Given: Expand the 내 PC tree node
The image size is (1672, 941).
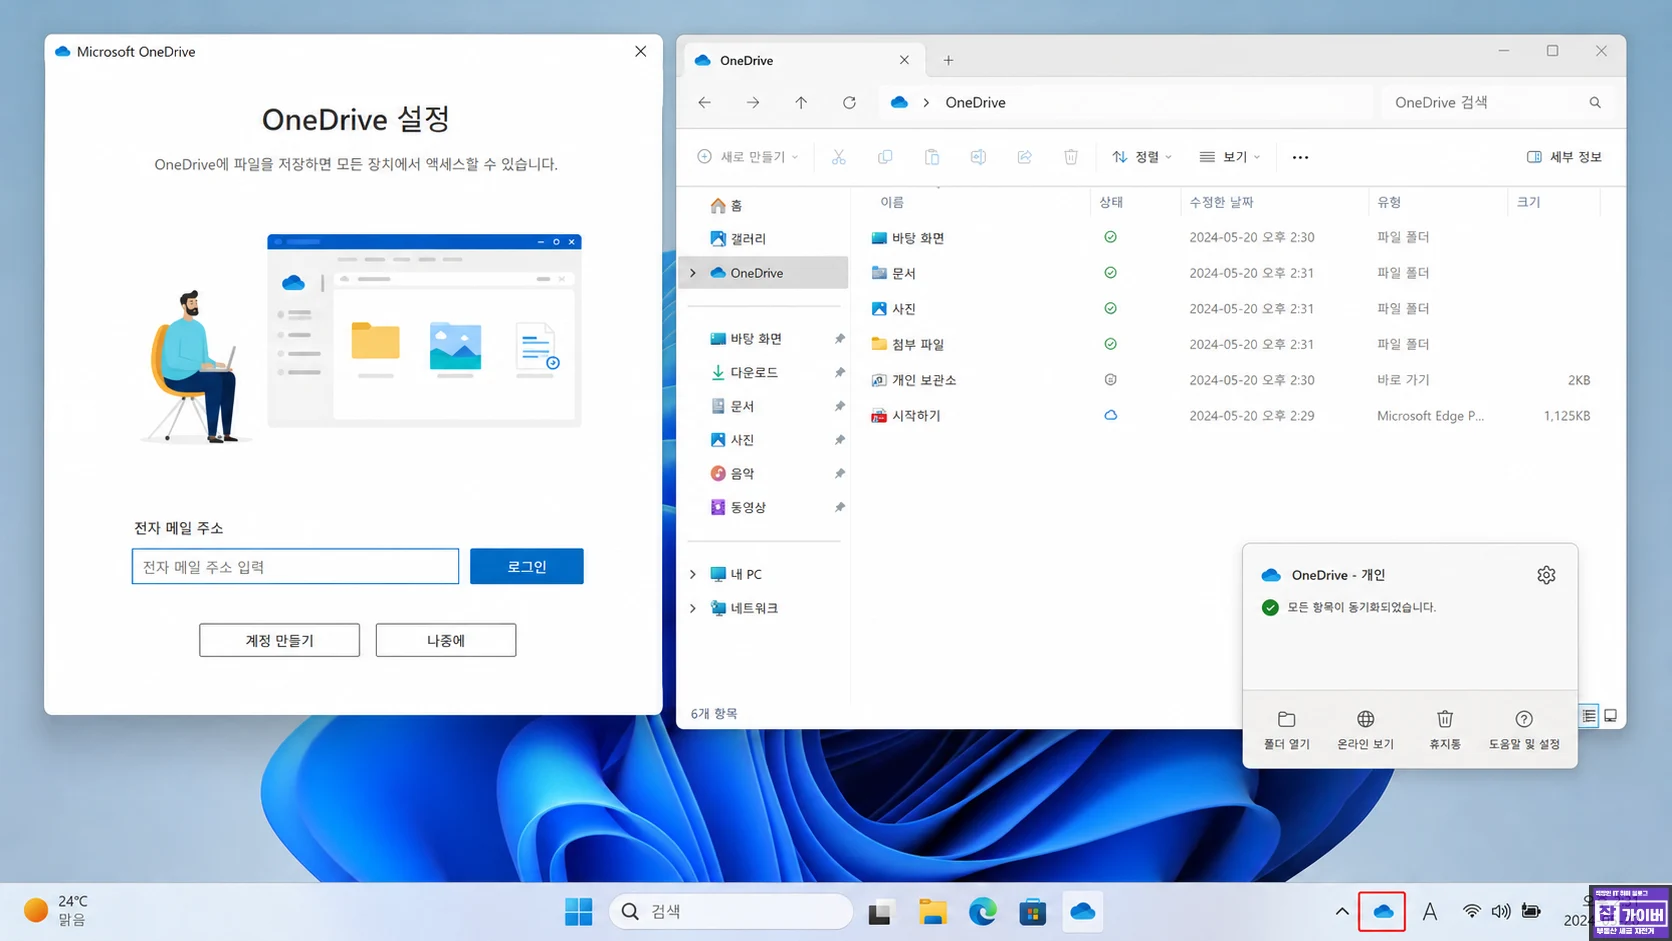Looking at the screenshot, I should pos(693,574).
